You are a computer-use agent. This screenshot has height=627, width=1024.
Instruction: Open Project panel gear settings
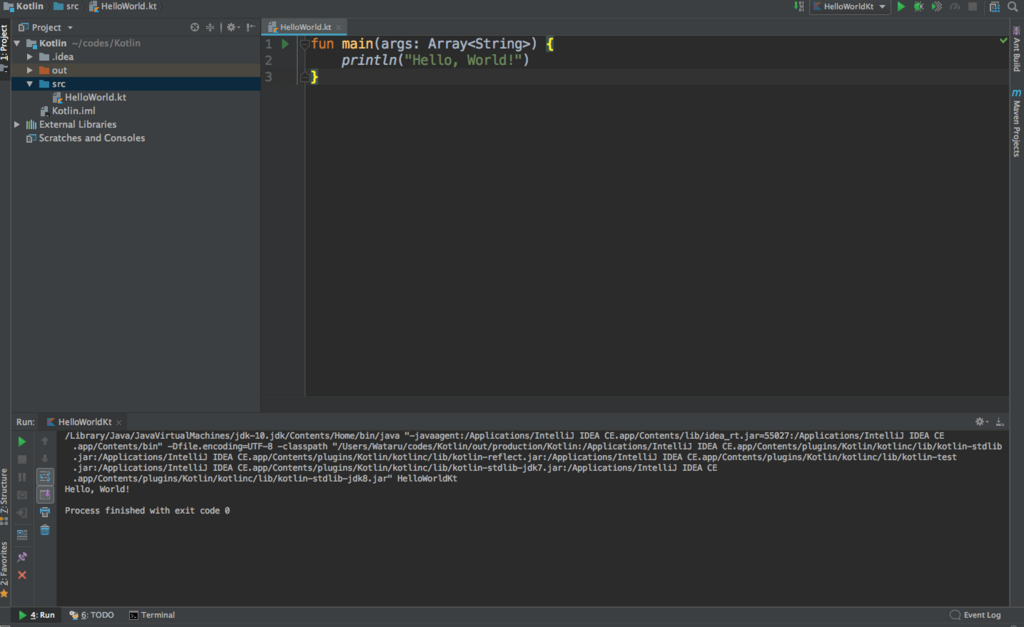(232, 27)
